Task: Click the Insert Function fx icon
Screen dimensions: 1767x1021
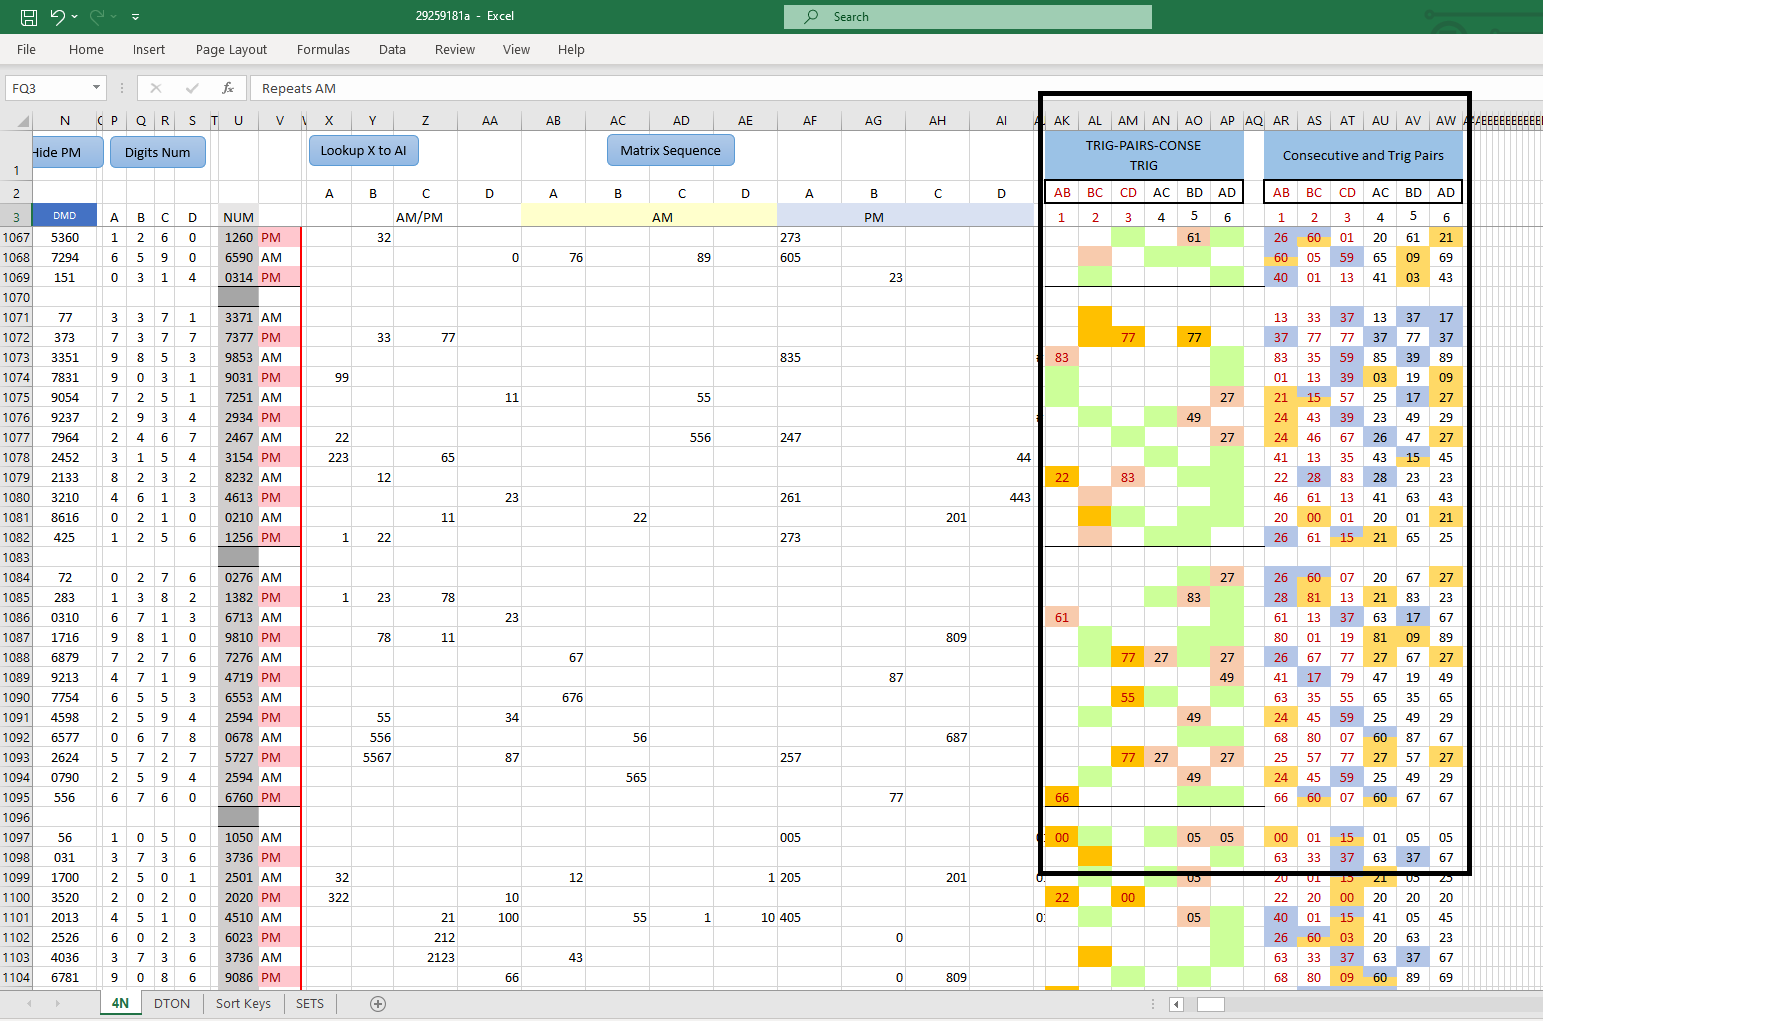Action: pyautogui.click(x=228, y=88)
